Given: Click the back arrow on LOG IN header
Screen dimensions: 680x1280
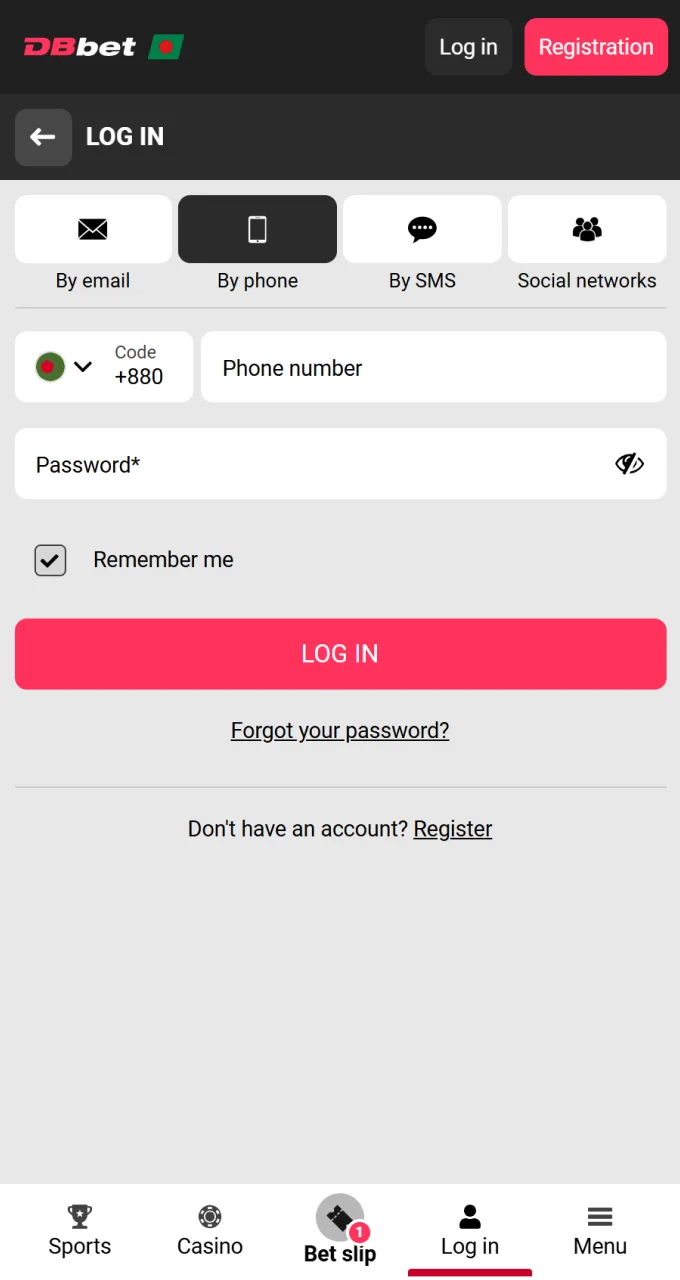Looking at the screenshot, I should coord(43,137).
